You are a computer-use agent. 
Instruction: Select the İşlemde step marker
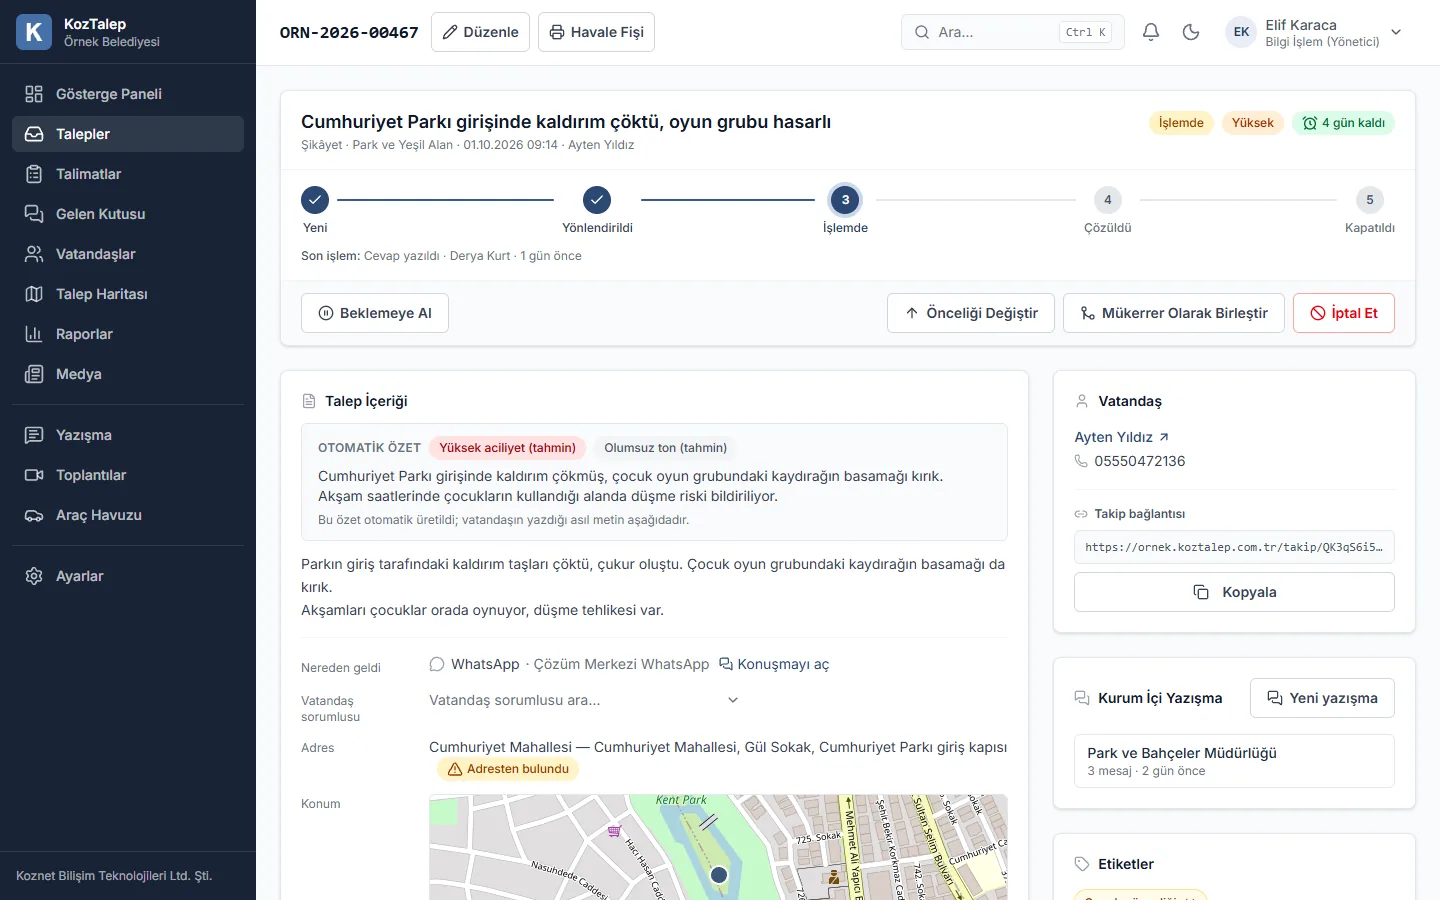pyautogui.click(x=845, y=200)
